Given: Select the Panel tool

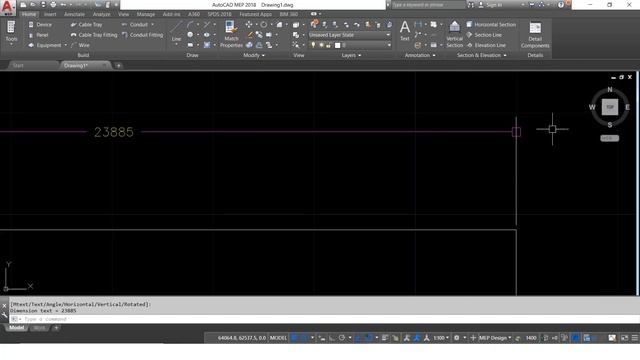Looking at the screenshot, I should [x=38, y=35].
